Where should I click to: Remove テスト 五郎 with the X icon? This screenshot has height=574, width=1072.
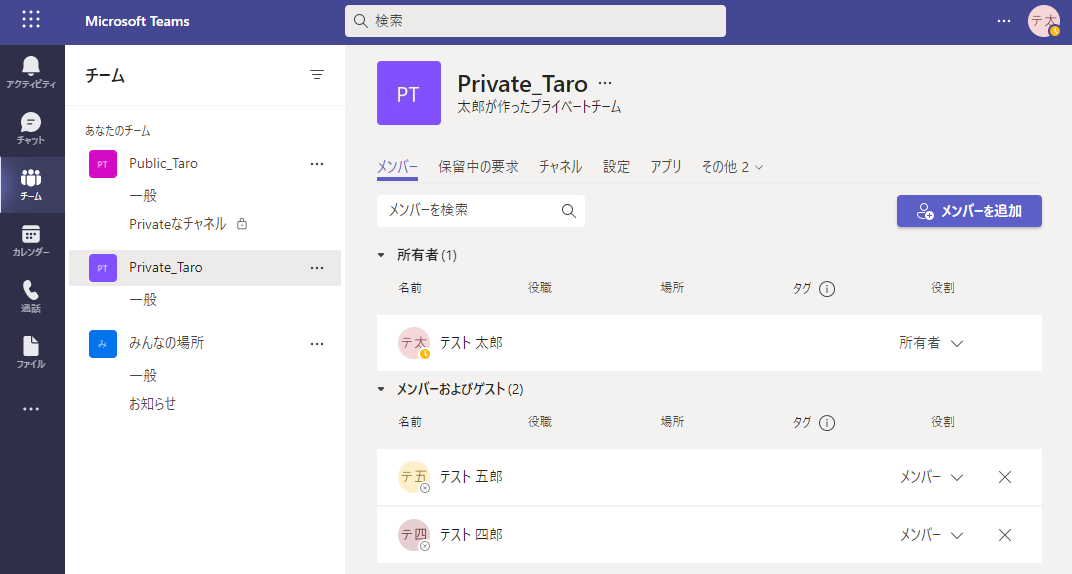pyautogui.click(x=1004, y=477)
